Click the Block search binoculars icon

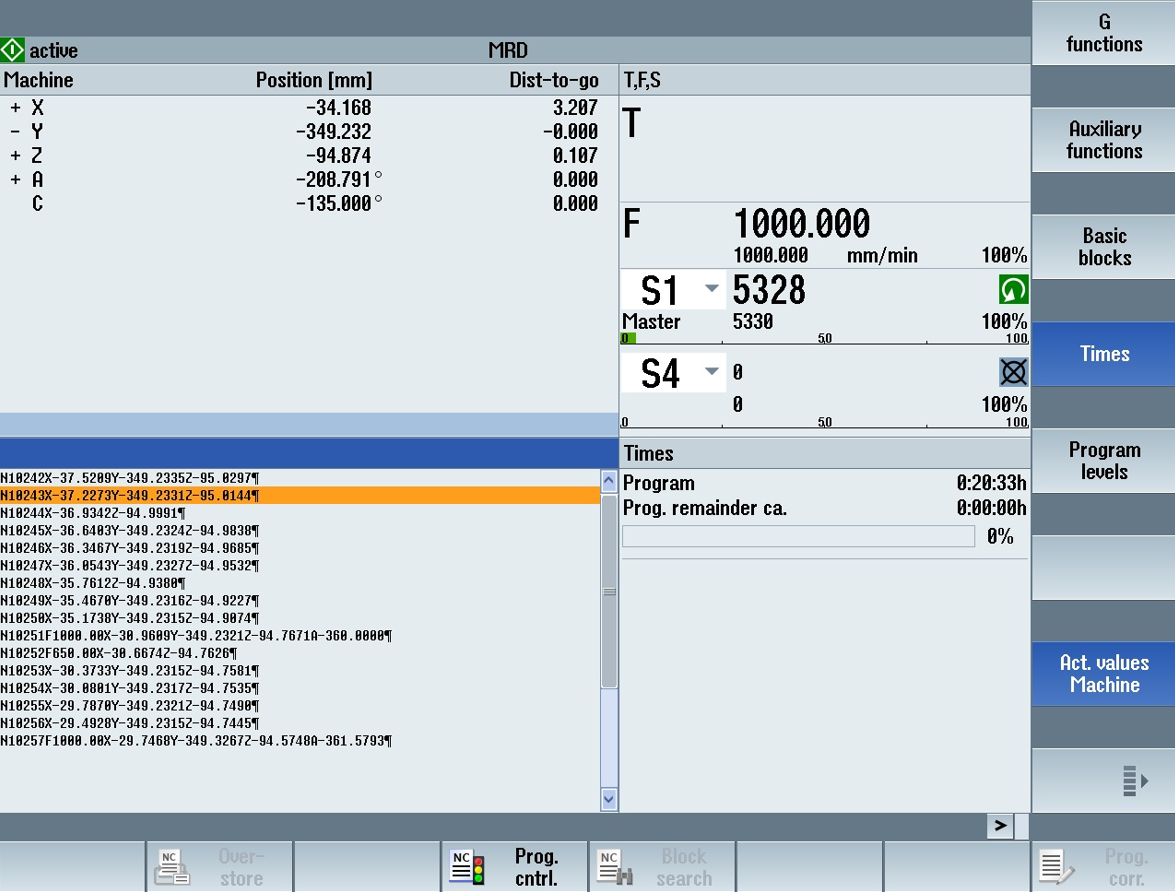(x=615, y=867)
